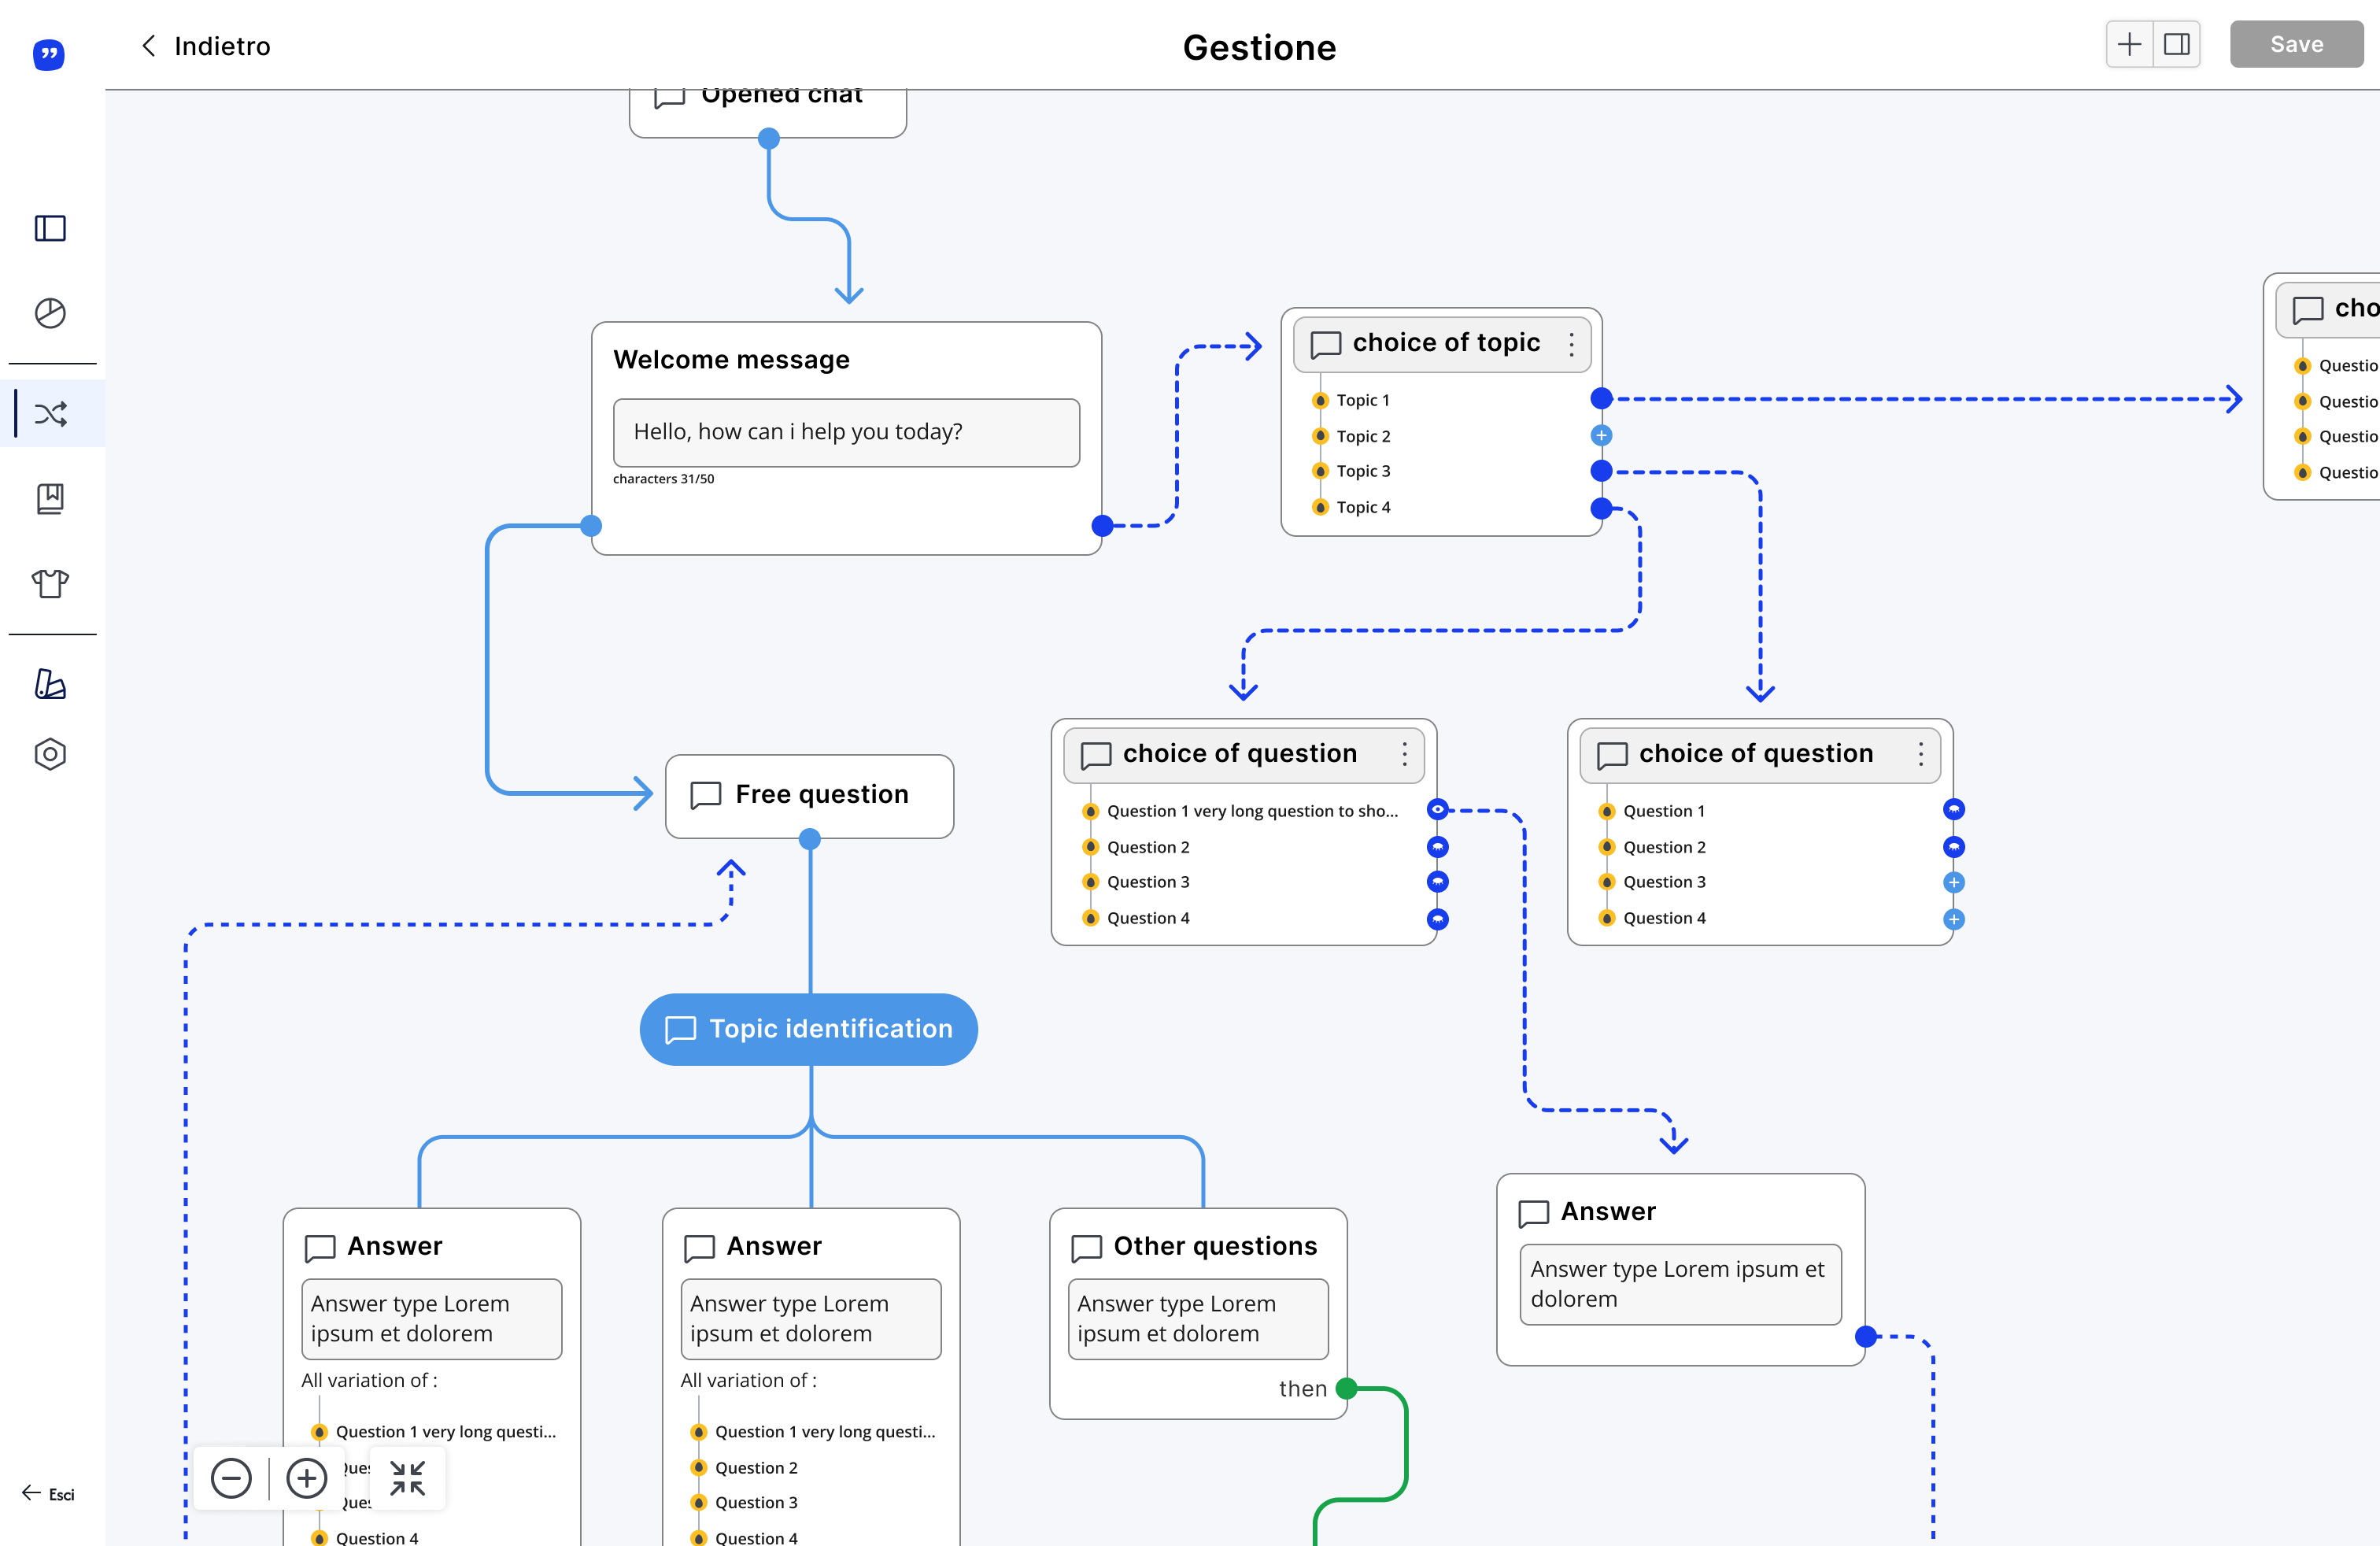Go back with Indietro
This screenshot has width=2380, height=1546.
[205, 46]
